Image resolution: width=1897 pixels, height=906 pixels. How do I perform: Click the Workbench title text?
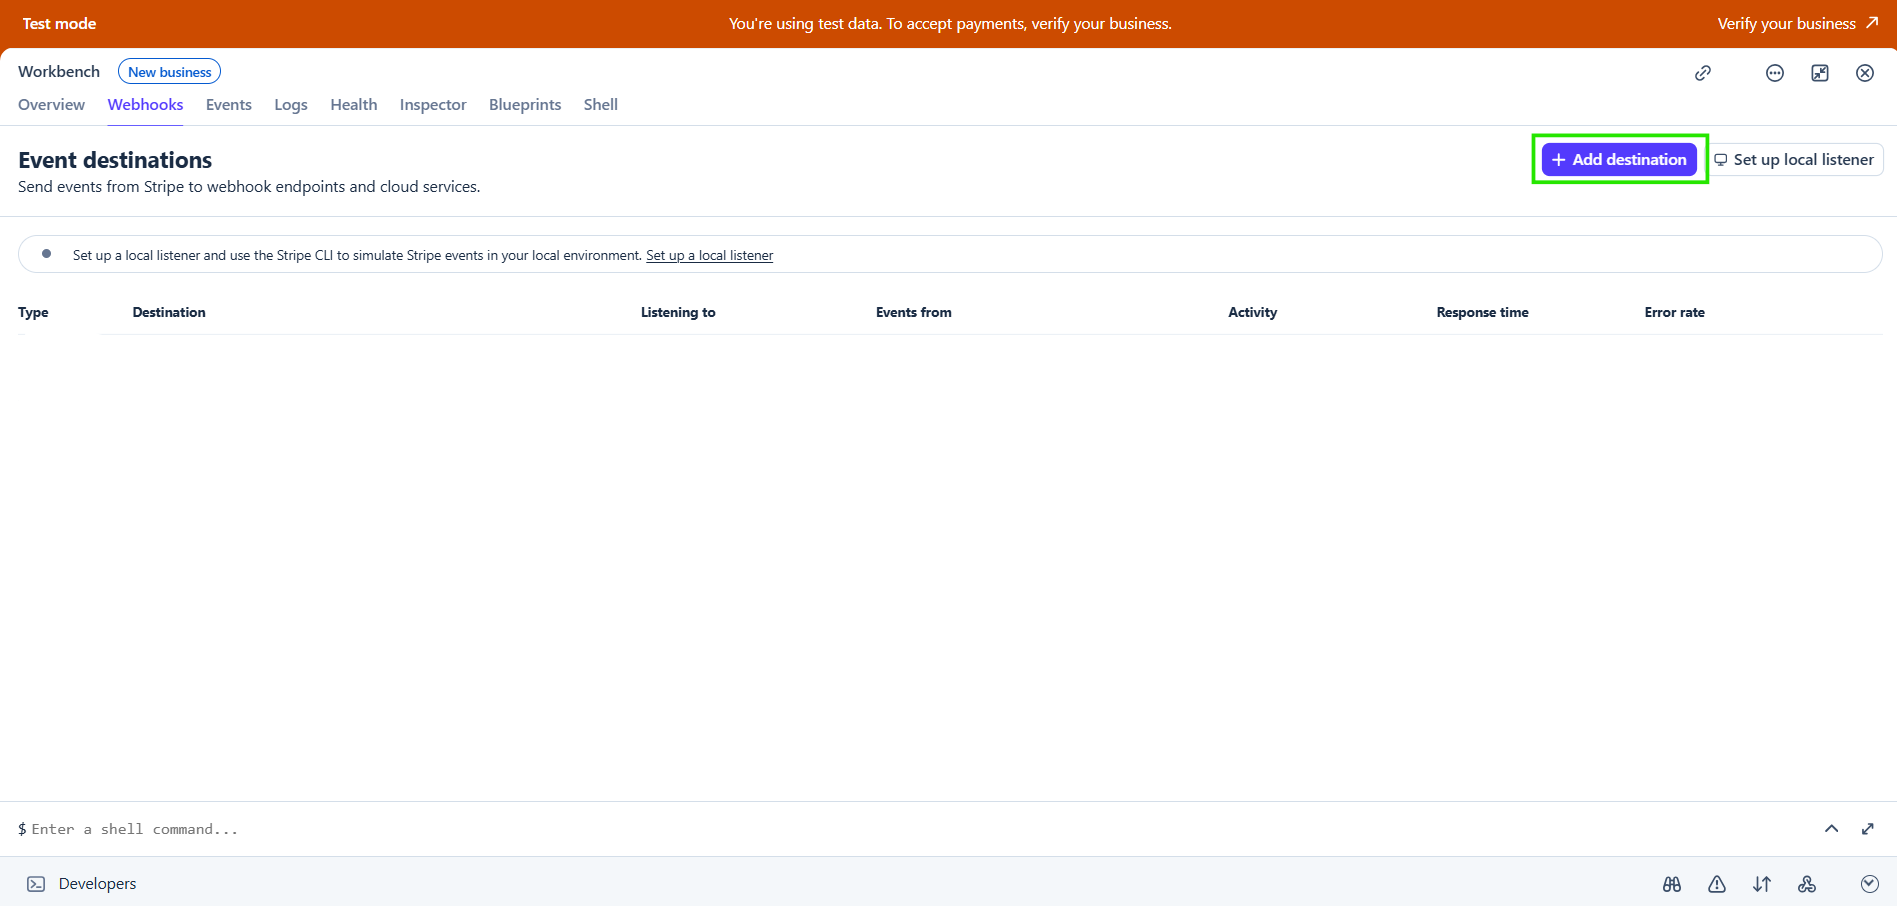coord(59,72)
